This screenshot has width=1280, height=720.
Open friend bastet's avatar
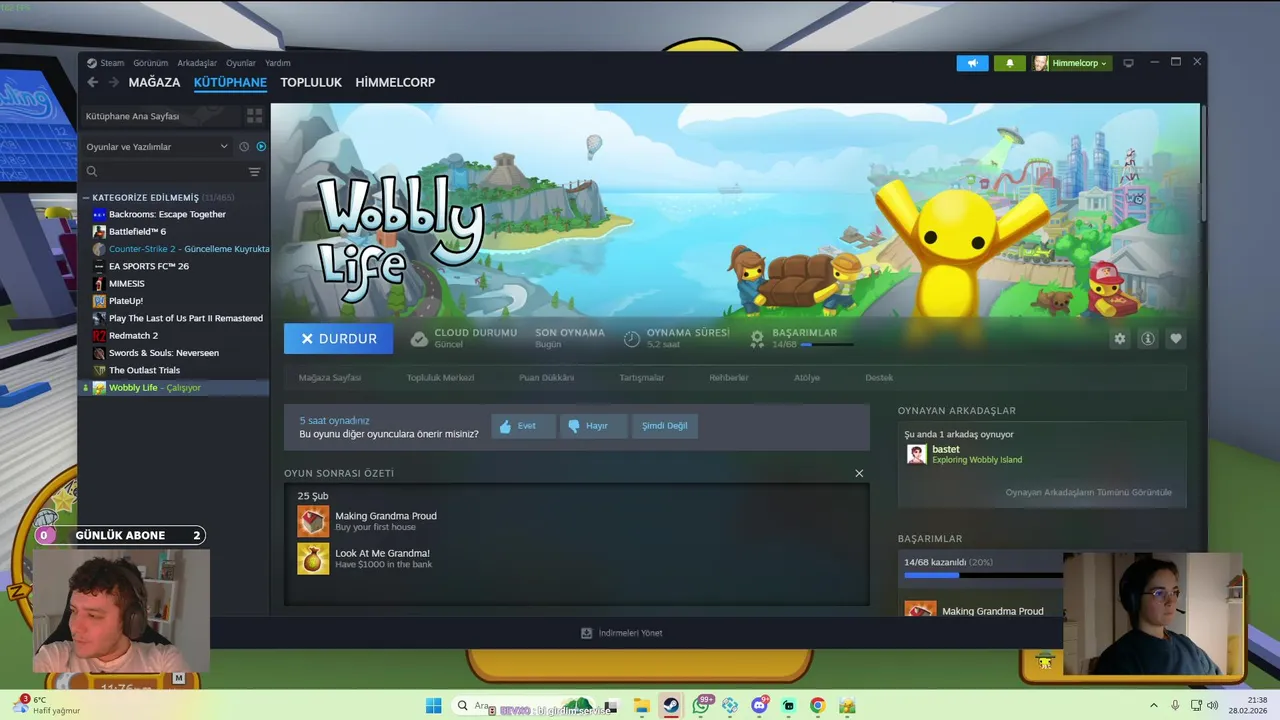tap(916, 454)
